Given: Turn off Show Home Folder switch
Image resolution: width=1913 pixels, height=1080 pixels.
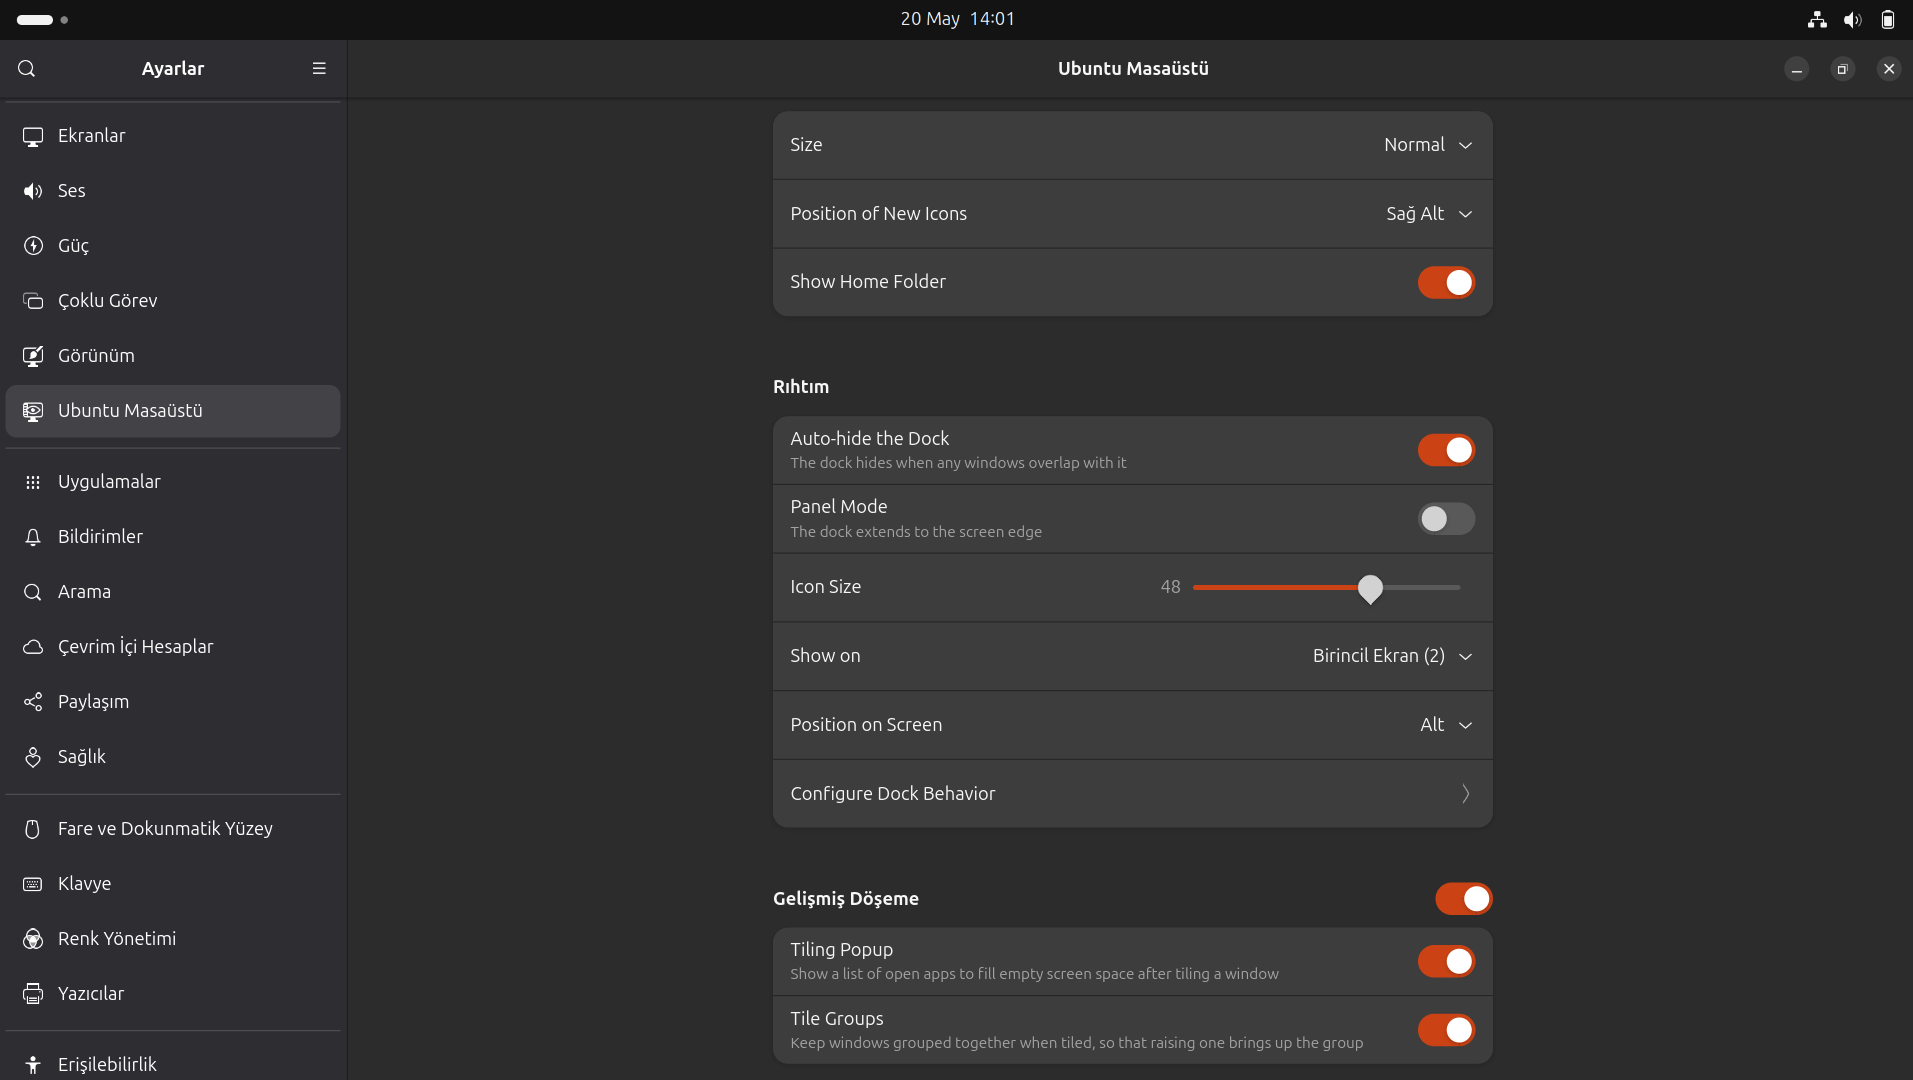Looking at the screenshot, I should click(x=1445, y=283).
